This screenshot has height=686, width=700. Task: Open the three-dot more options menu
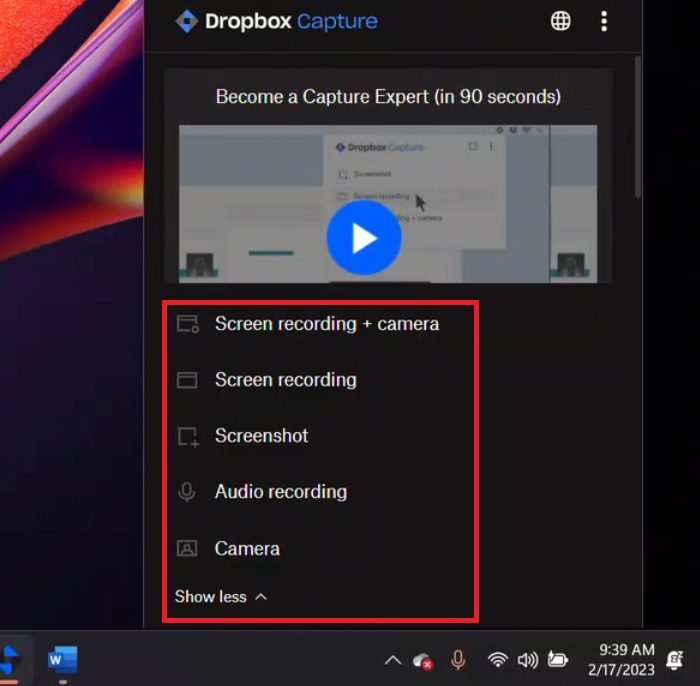point(604,21)
